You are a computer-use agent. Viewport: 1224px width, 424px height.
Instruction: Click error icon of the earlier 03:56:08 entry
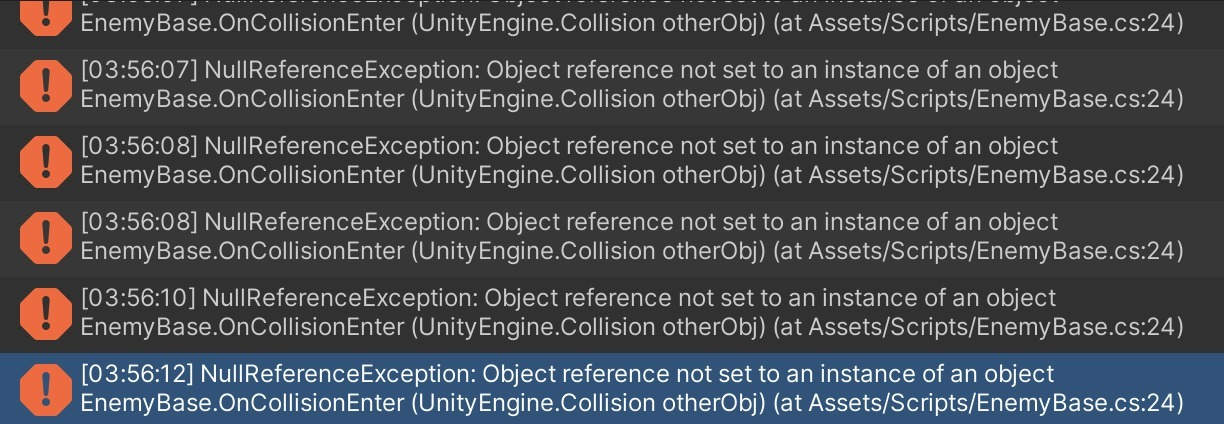[x=45, y=161]
